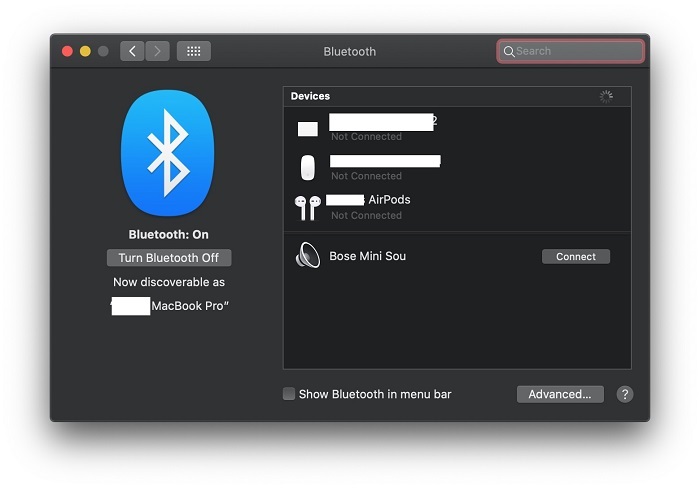The height and width of the screenshot is (488, 700).
Task: Select the AirPods device row
Action: (457, 208)
